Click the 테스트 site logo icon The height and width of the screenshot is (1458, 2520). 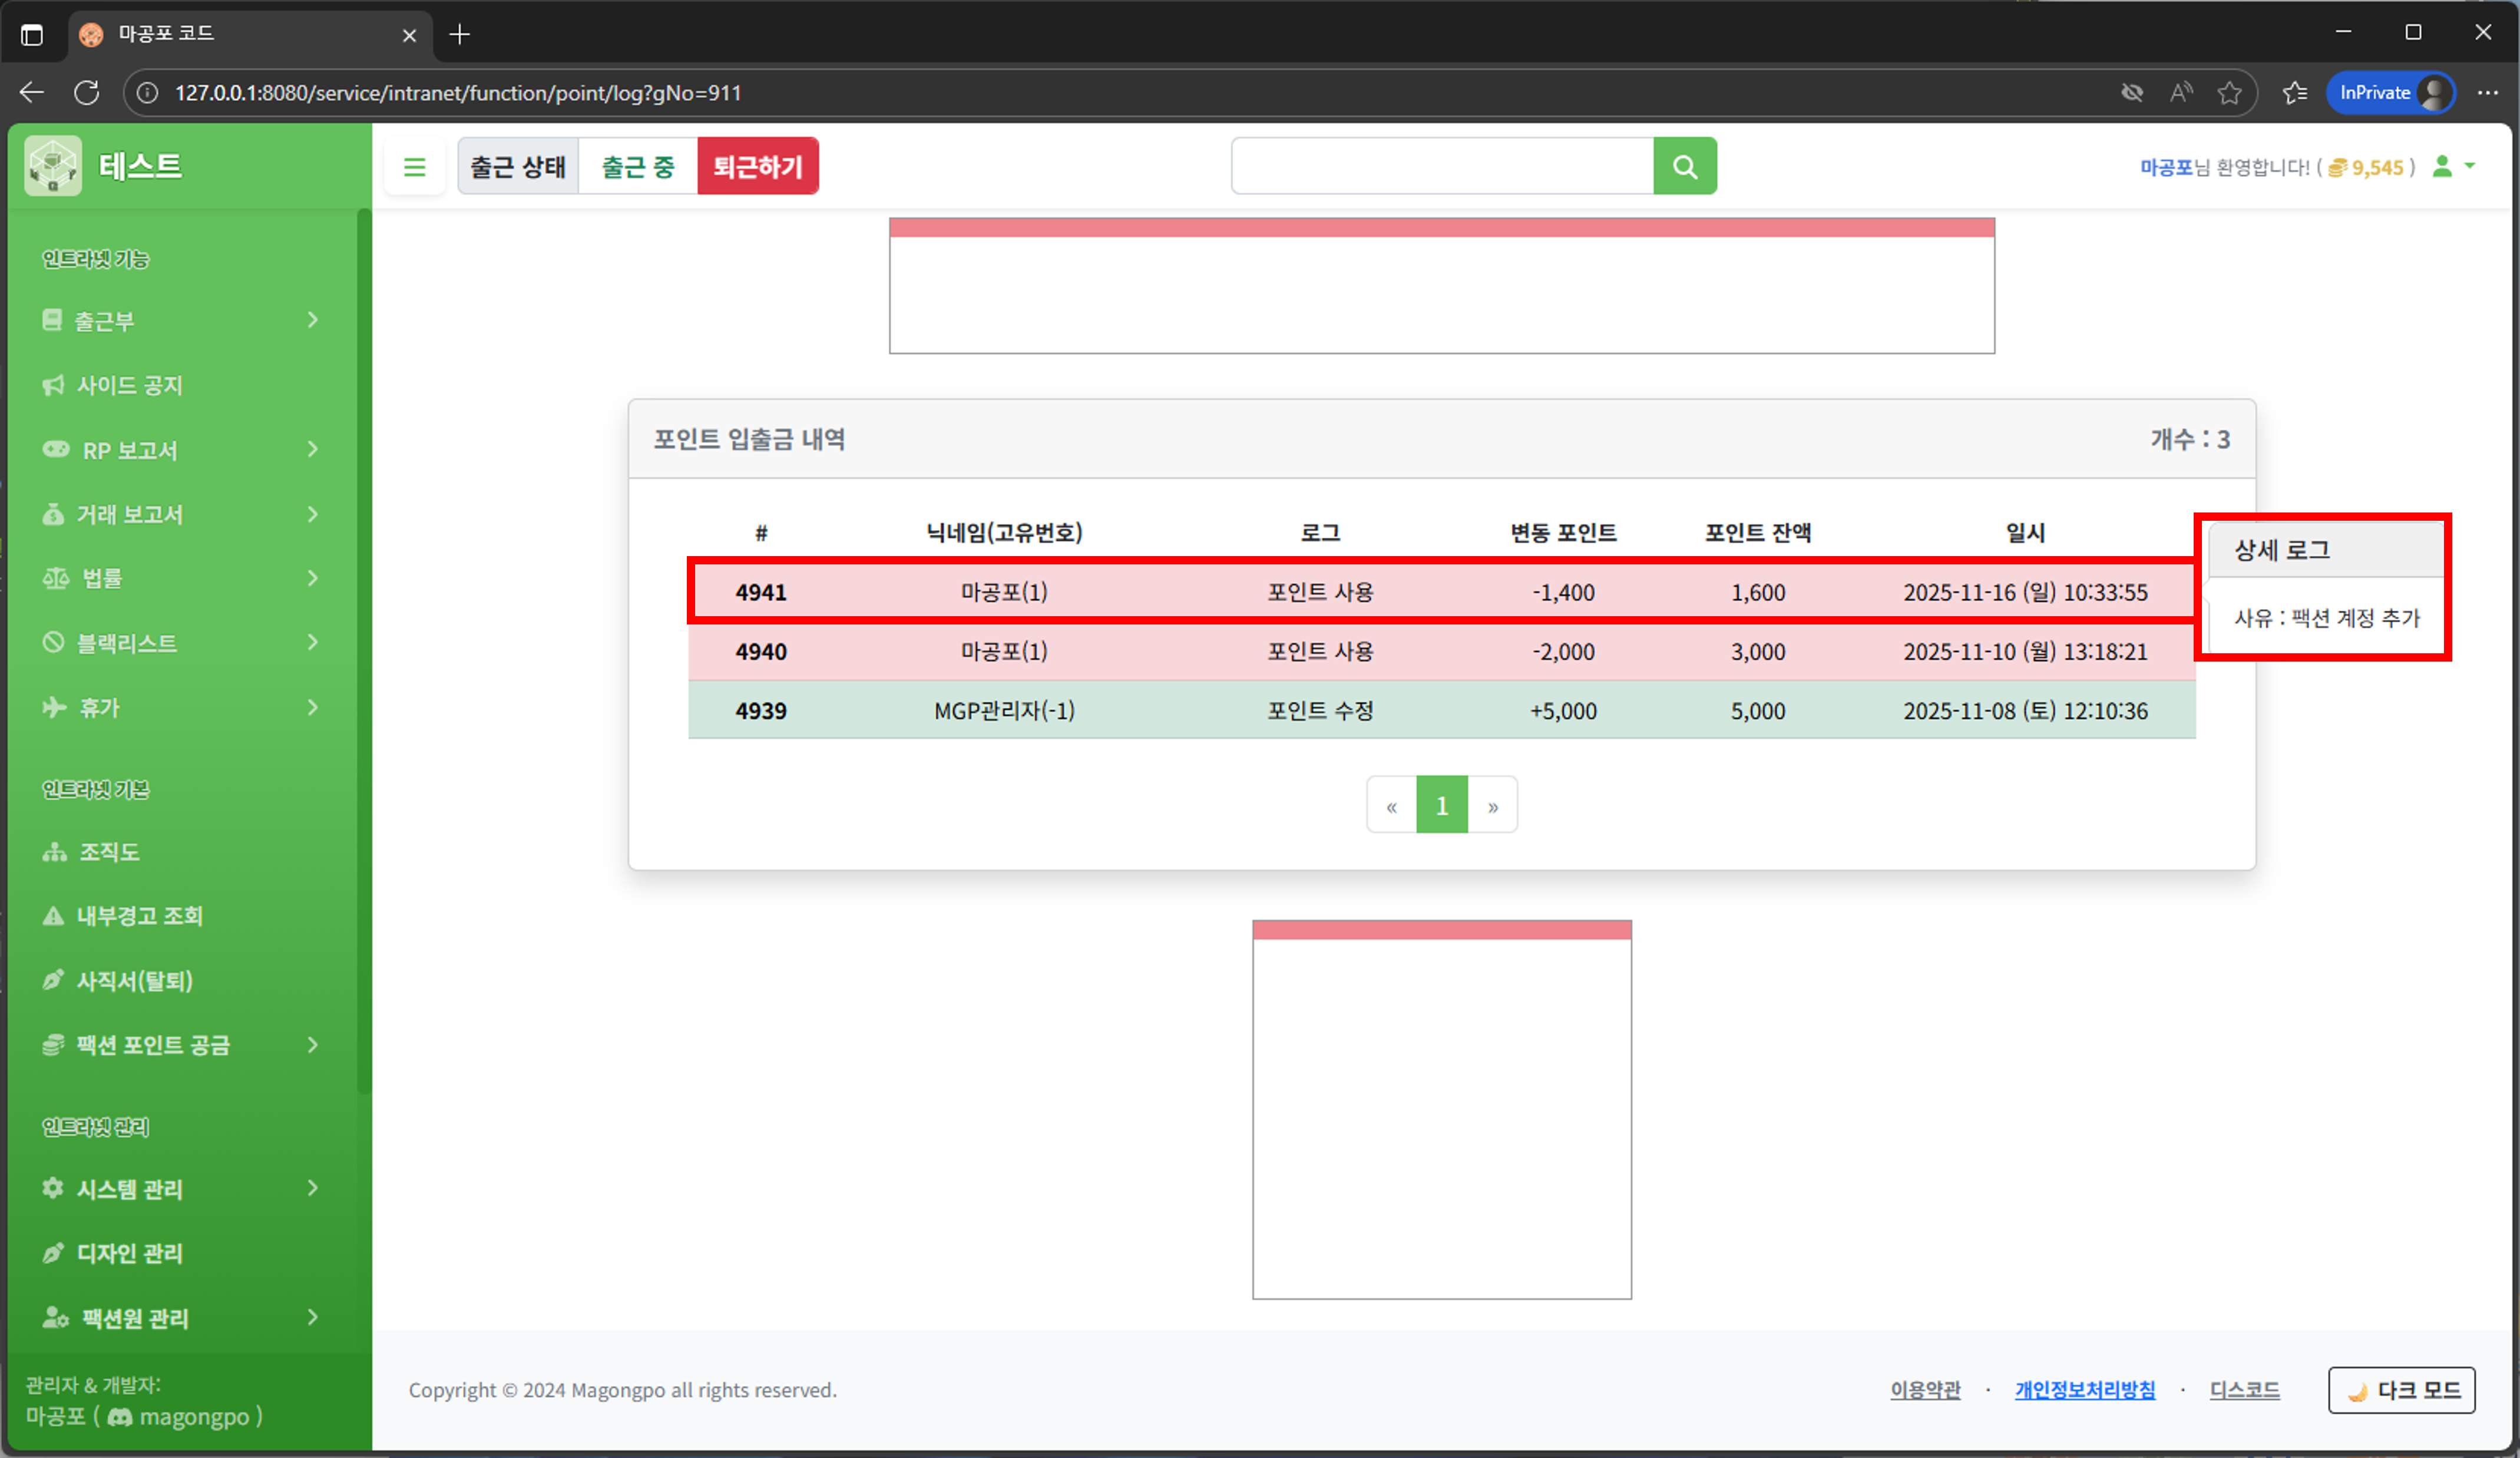(53, 165)
